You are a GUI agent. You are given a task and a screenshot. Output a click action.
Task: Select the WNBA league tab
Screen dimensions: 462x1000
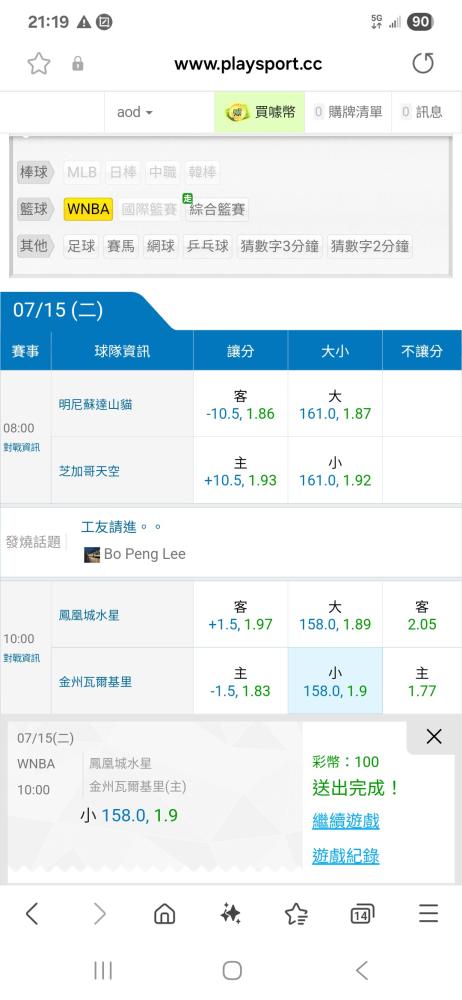tap(88, 209)
